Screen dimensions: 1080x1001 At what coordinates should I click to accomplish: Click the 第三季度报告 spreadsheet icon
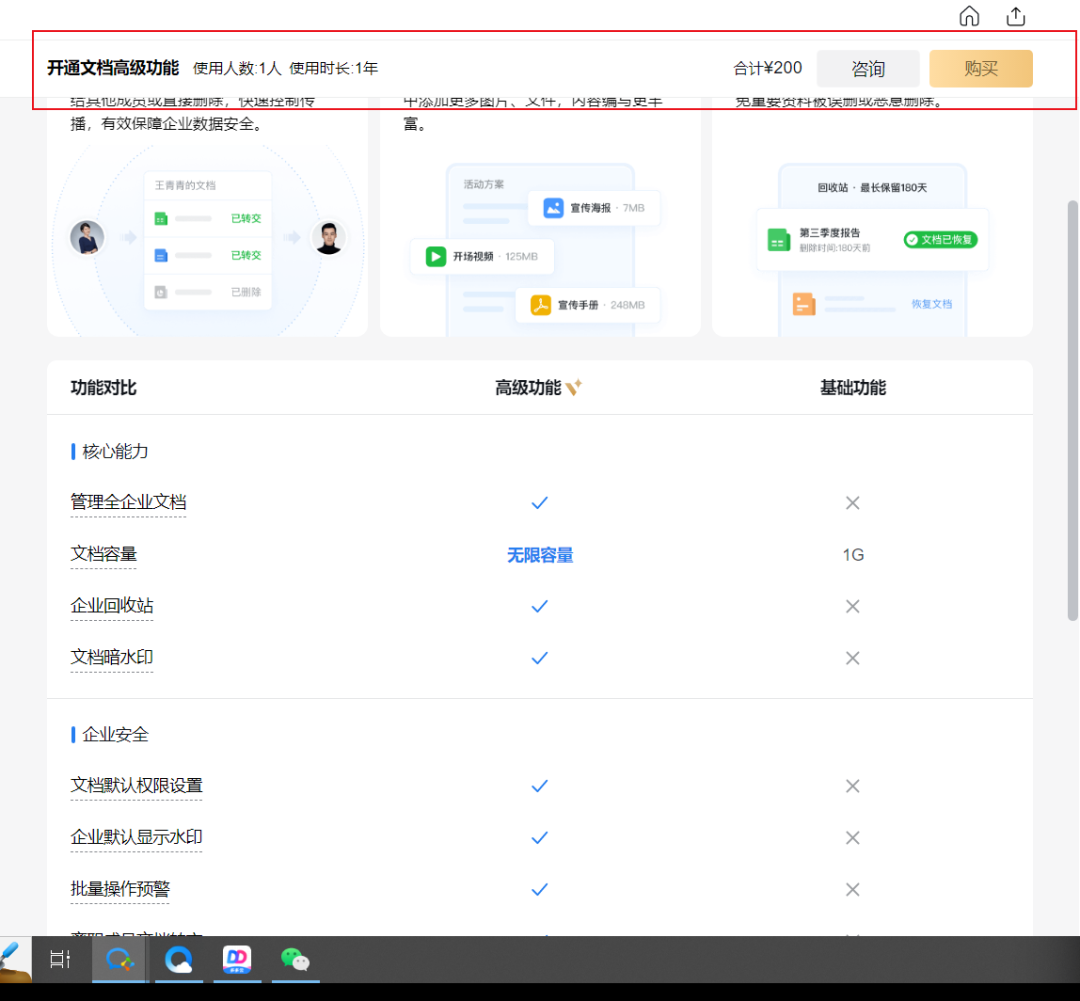tap(779, 240)
